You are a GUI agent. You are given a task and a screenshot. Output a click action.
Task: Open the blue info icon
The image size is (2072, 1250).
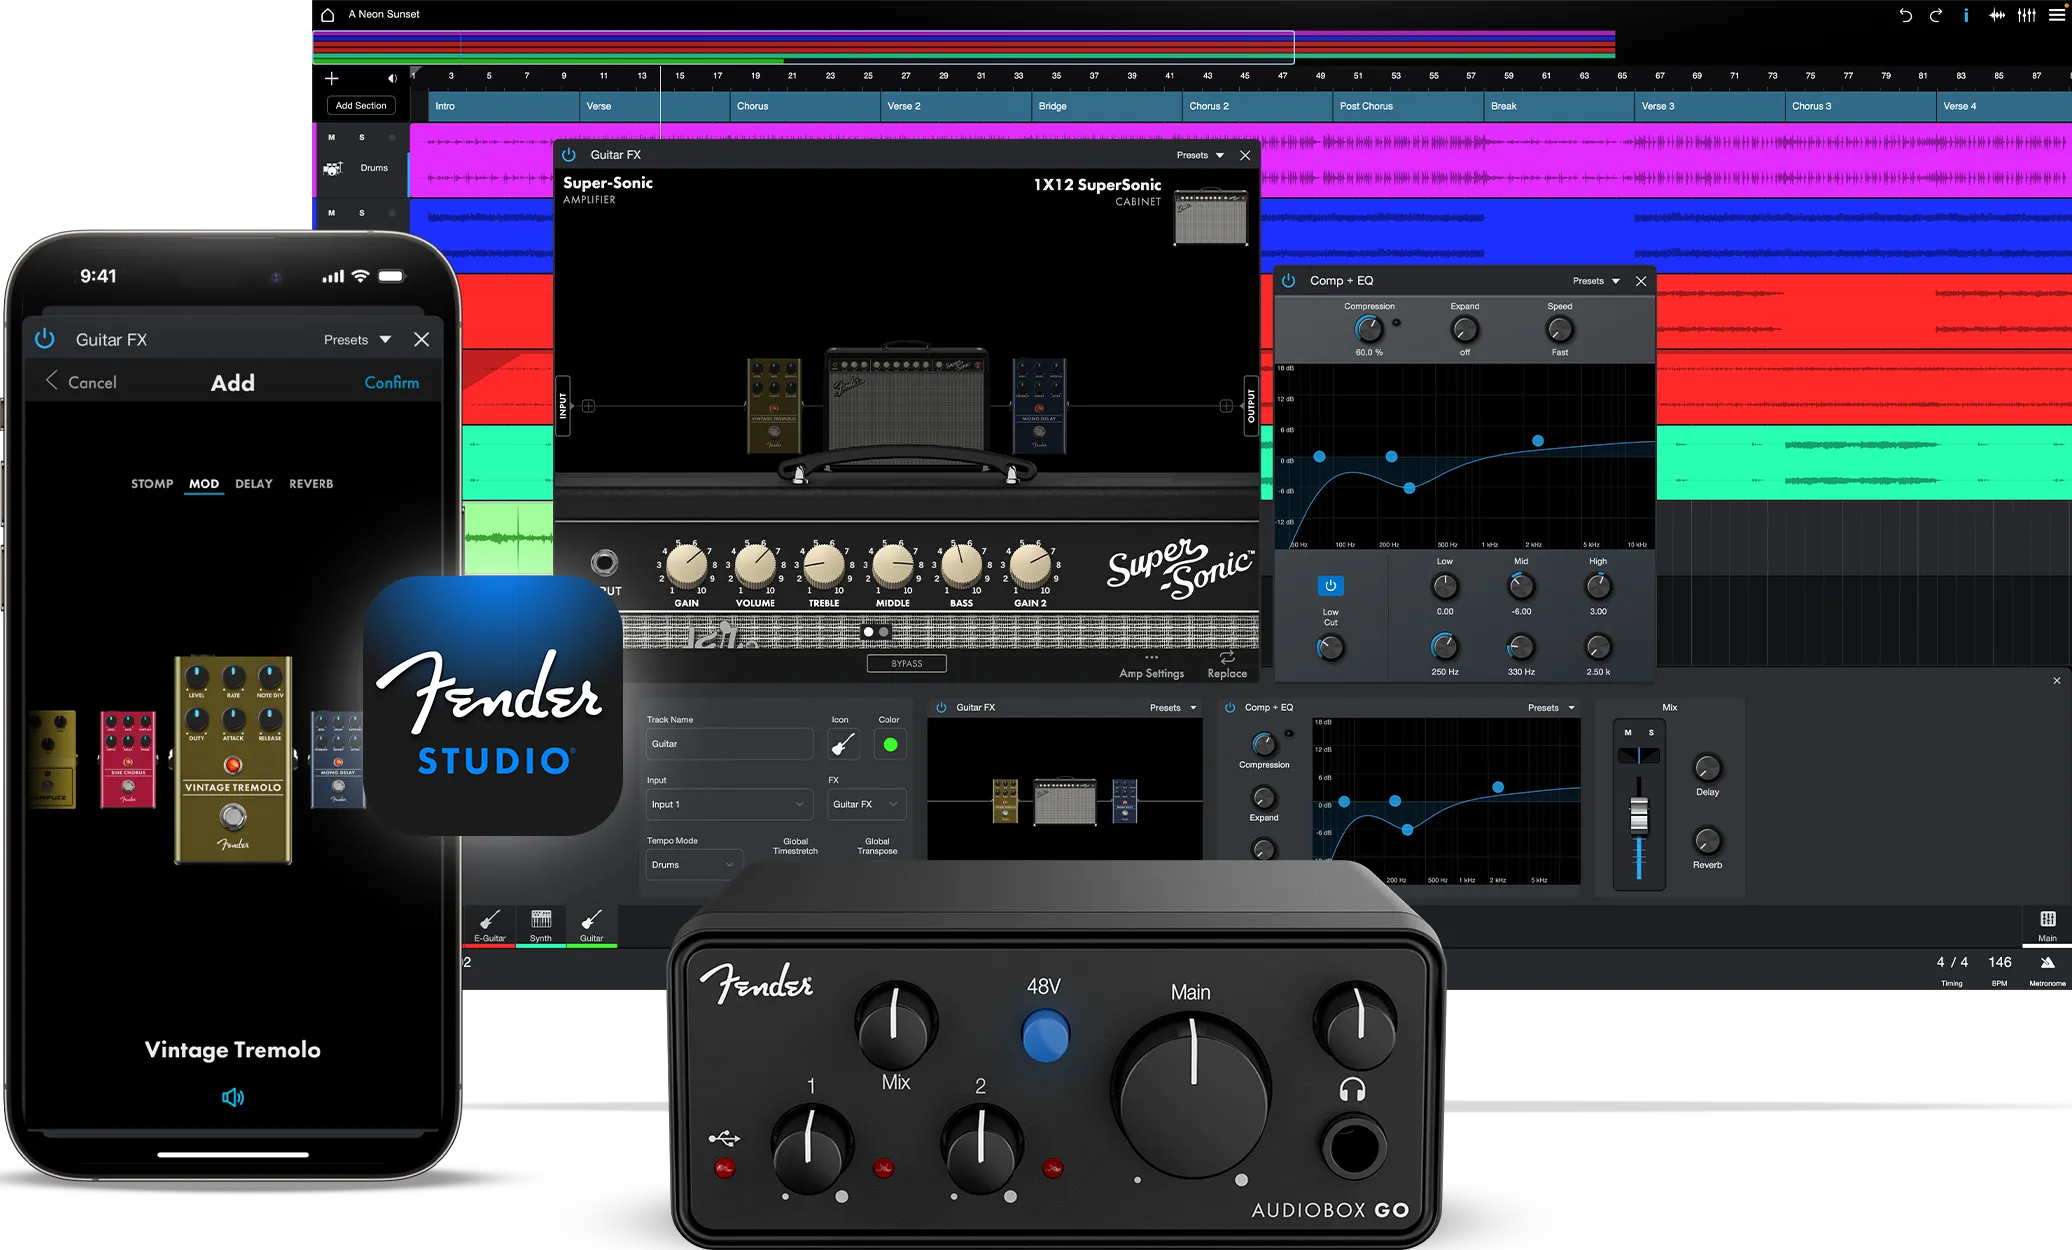click(x=1966, y=15)
